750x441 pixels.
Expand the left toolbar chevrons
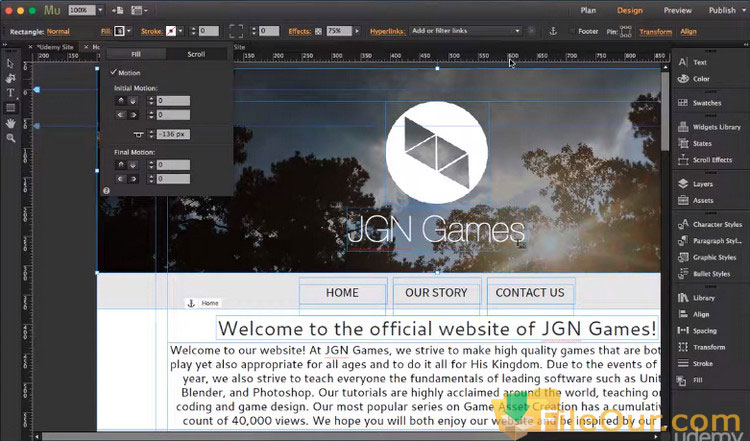tap(4, 44)
